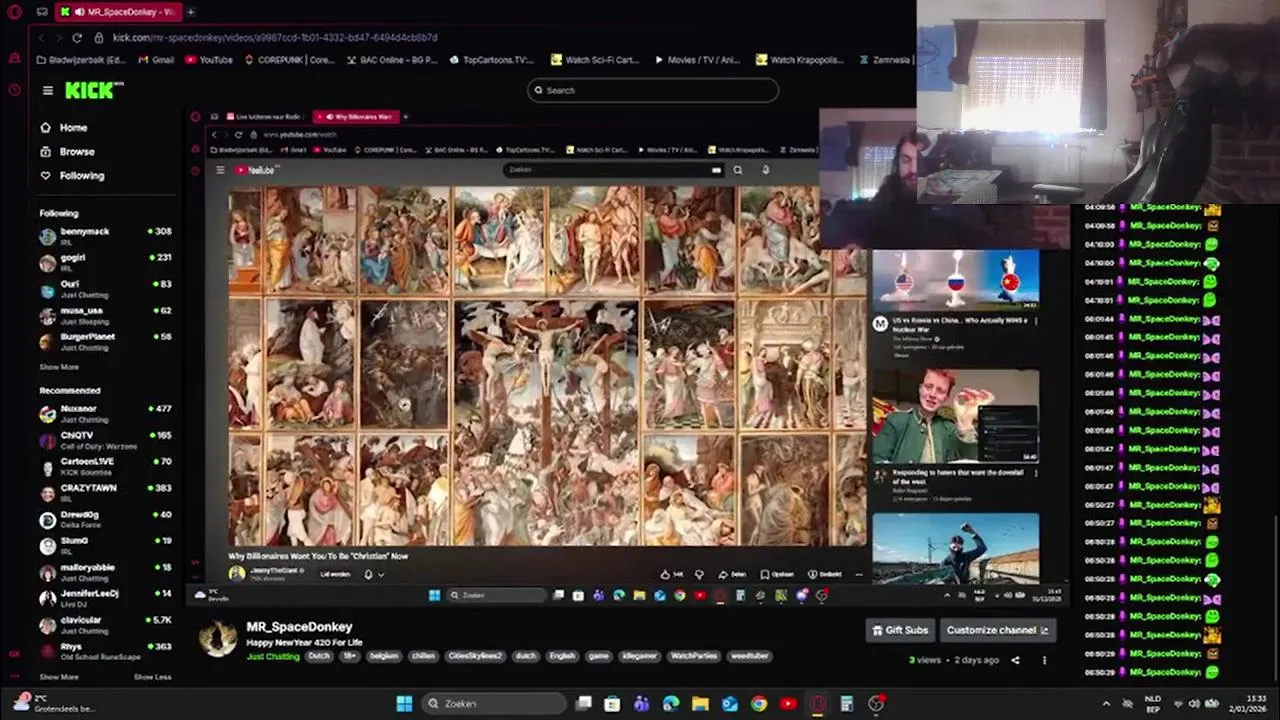Open CNQTV recommended channel
The image size is (1280, 720).
(x=105, y=440)
